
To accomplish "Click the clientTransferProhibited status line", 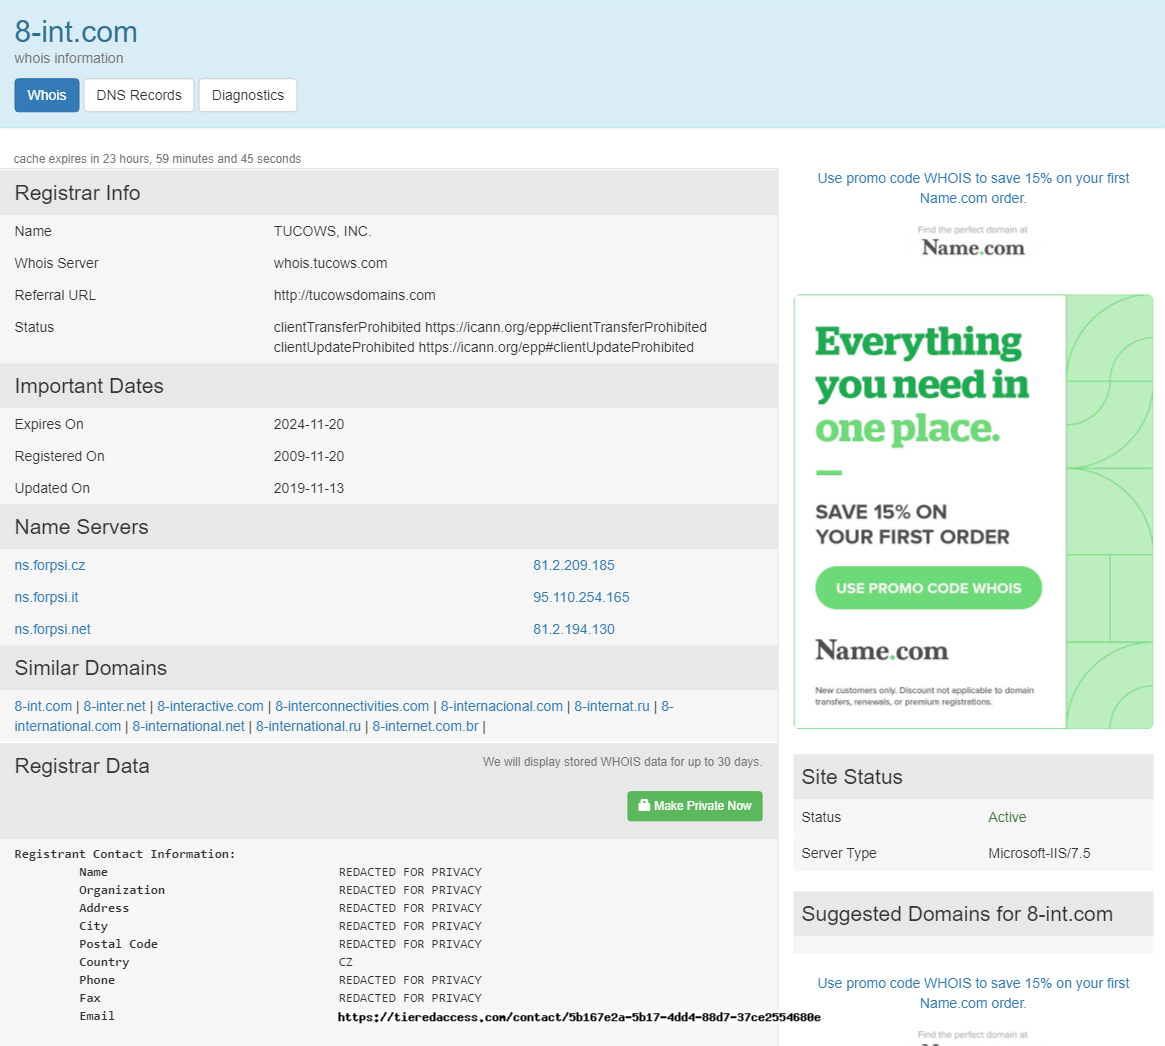I will click(x=490, y=327).
